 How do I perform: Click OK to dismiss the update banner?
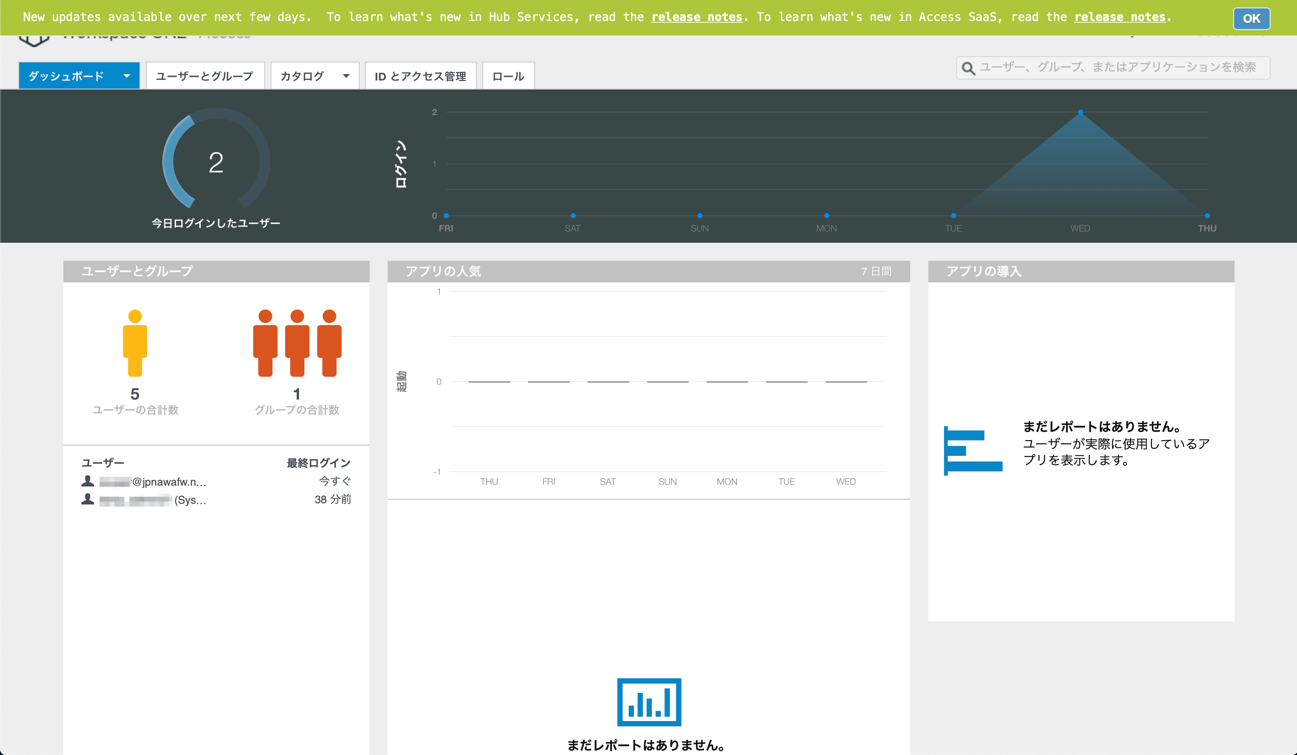[1251, 18]
